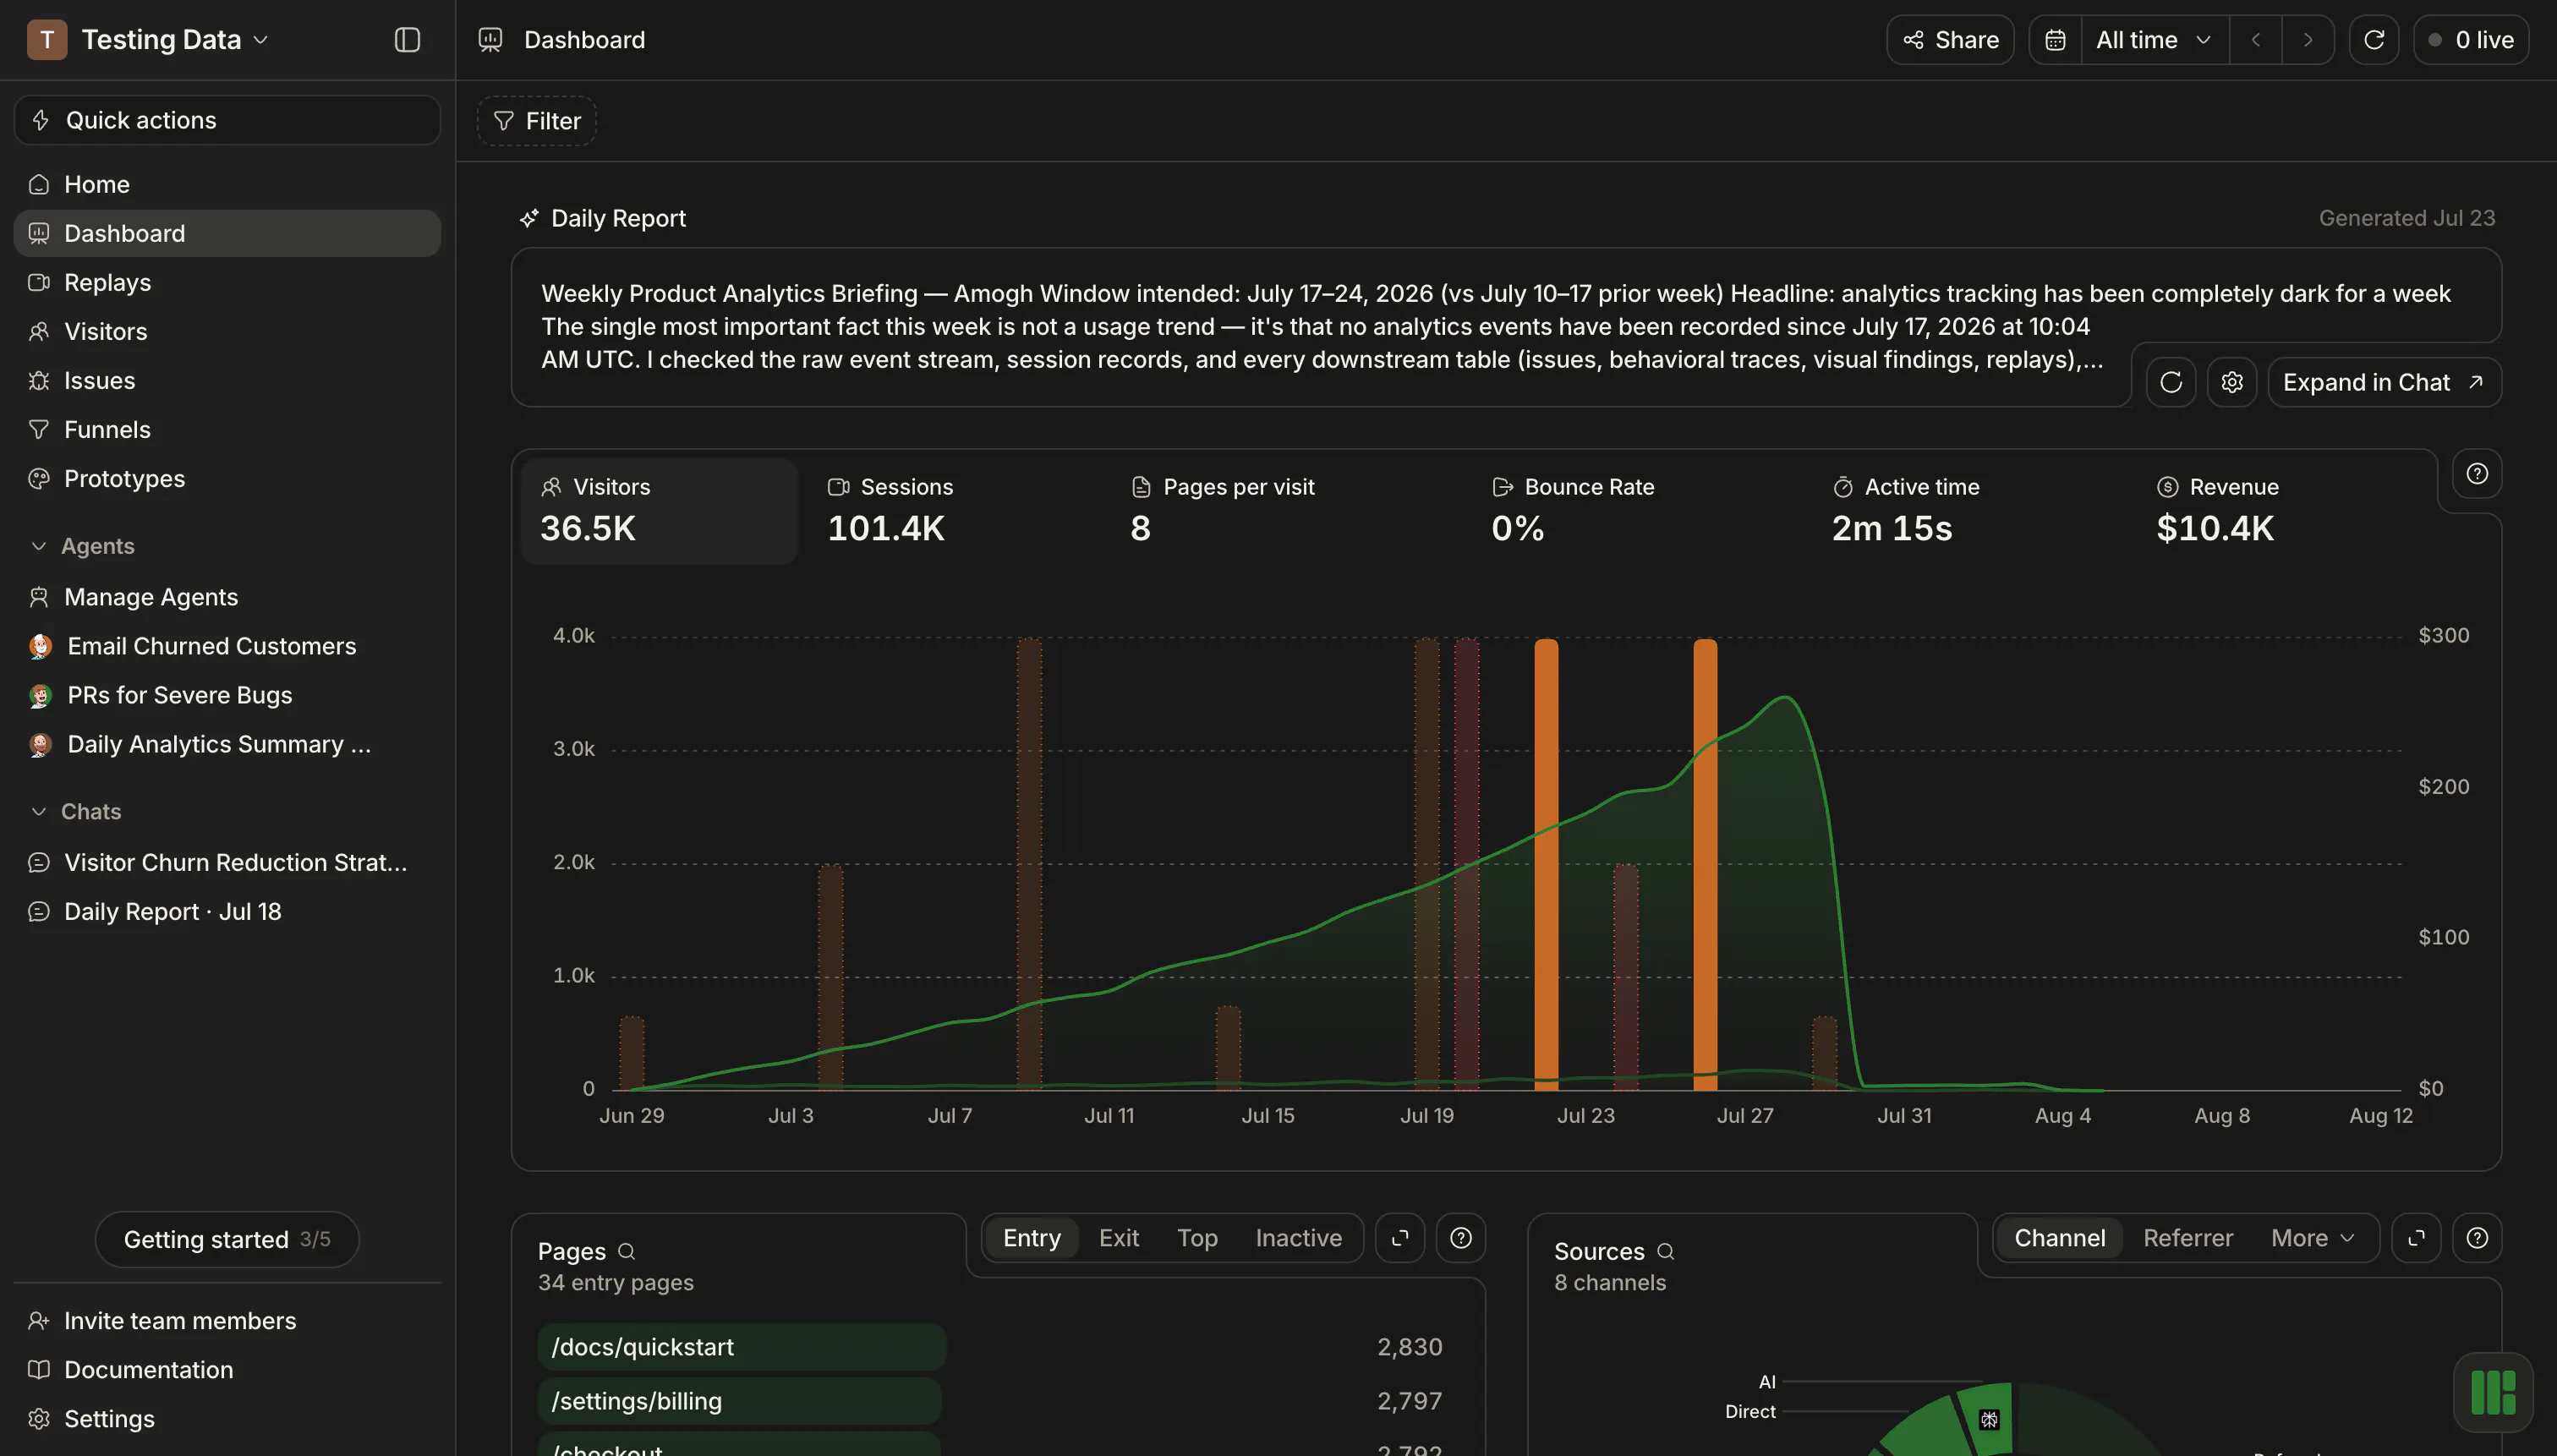Viewport: 2557px width, 1456px height.
Task: Open Settings in sidebar
Action: pyautogui.click(x=227, y=1418)
